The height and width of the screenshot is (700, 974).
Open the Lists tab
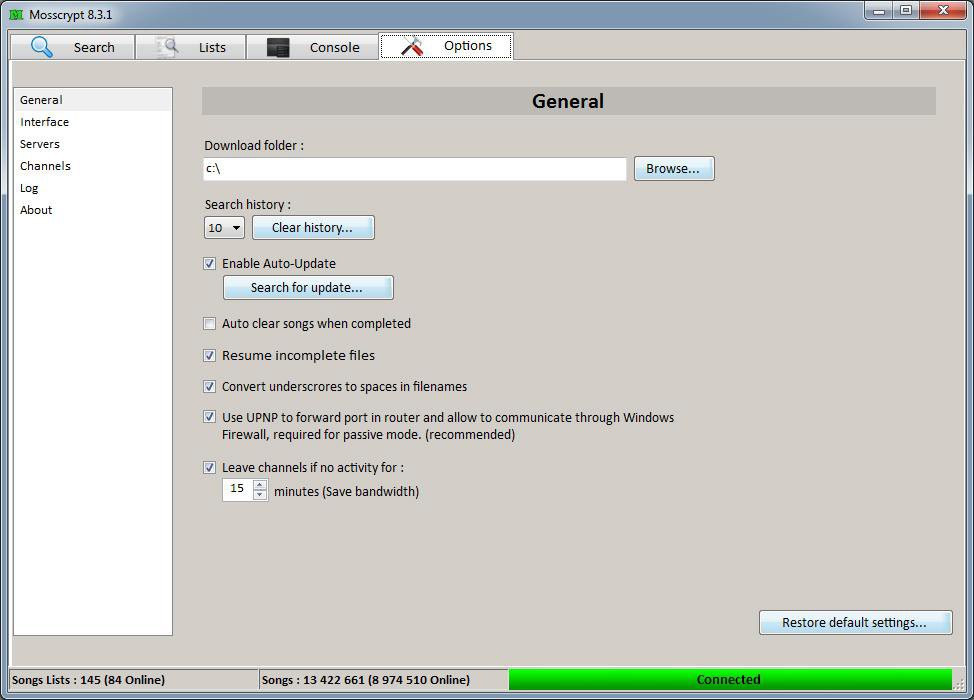191,47
